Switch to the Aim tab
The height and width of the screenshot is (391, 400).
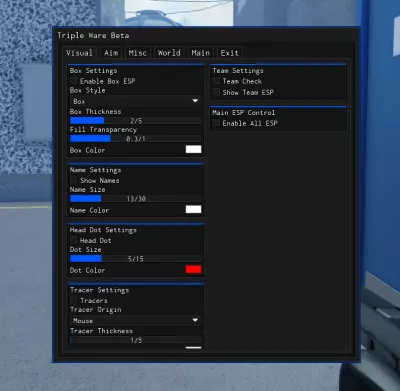pyautogui.click(x=111, y=53)
